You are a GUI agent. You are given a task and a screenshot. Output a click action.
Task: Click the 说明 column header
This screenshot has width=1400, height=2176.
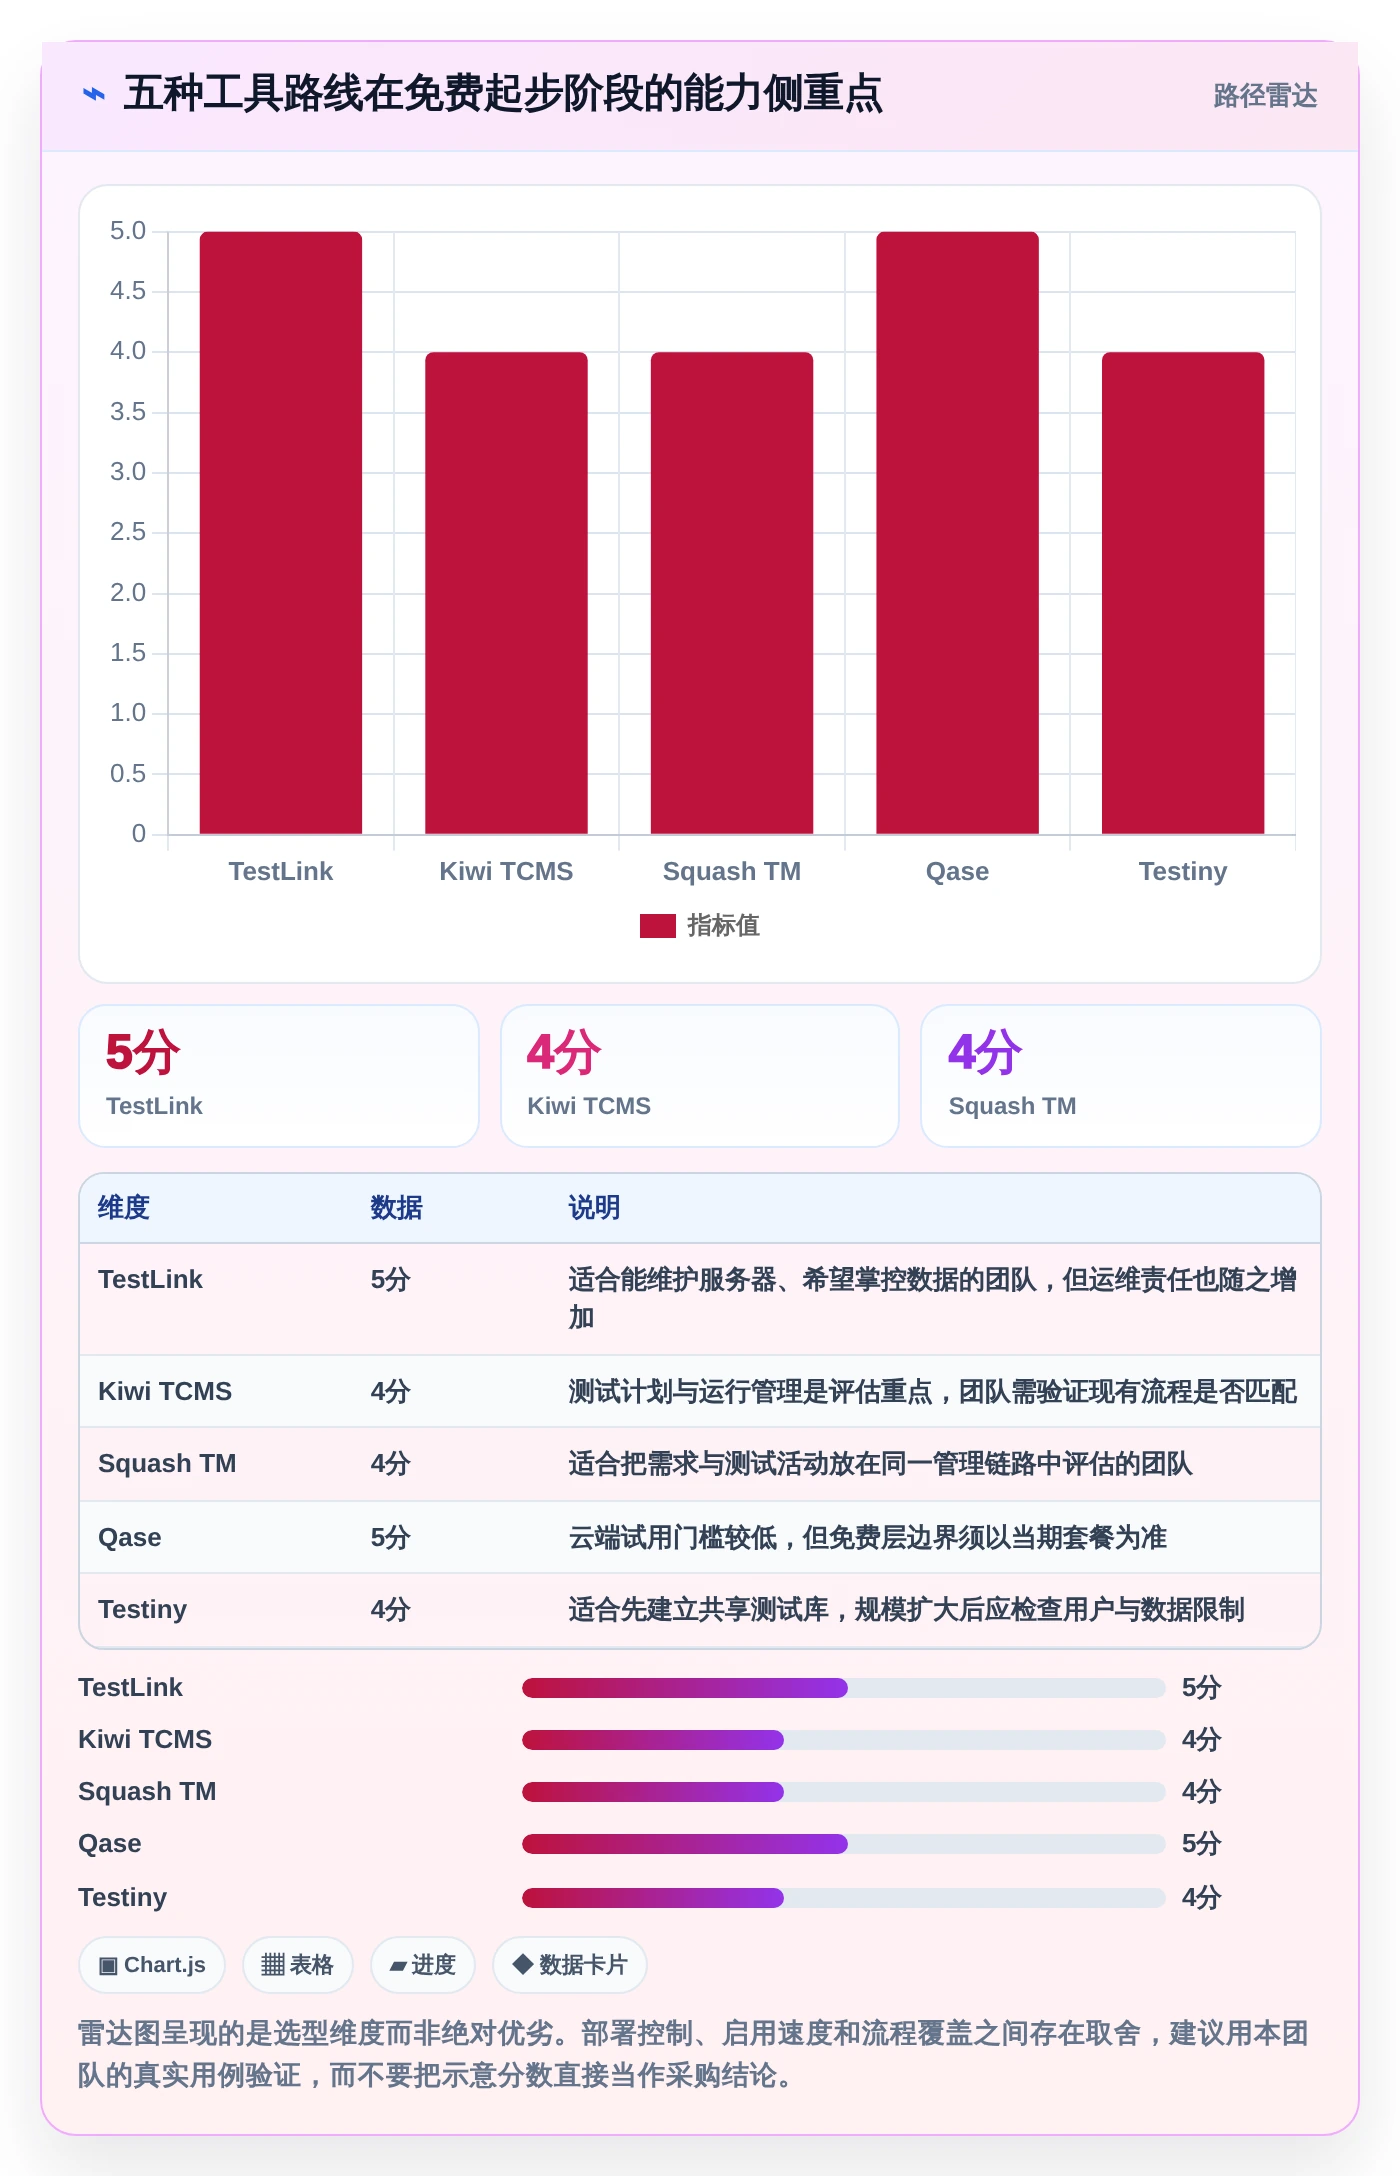[594, 1208]
